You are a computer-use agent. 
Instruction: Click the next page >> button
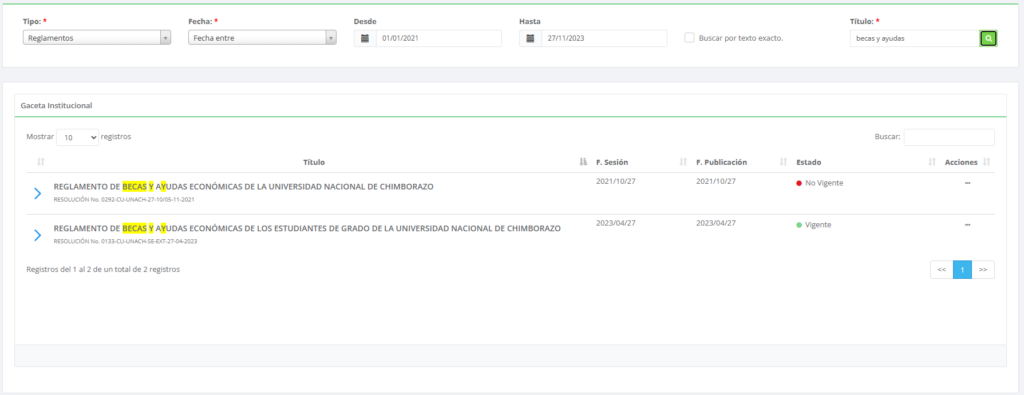[983, 270]
